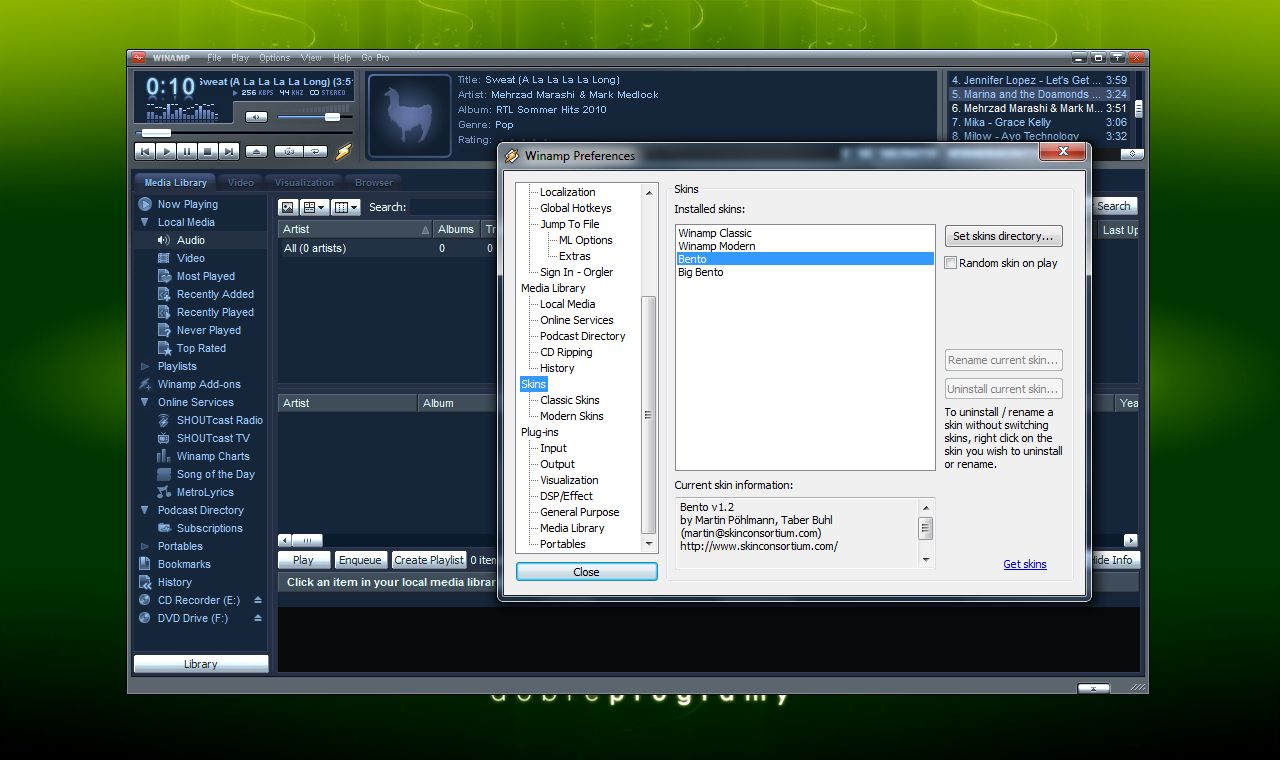Expand the Portables tree node
This screenshot has height=760, width=1280.
tap(145, 546)
